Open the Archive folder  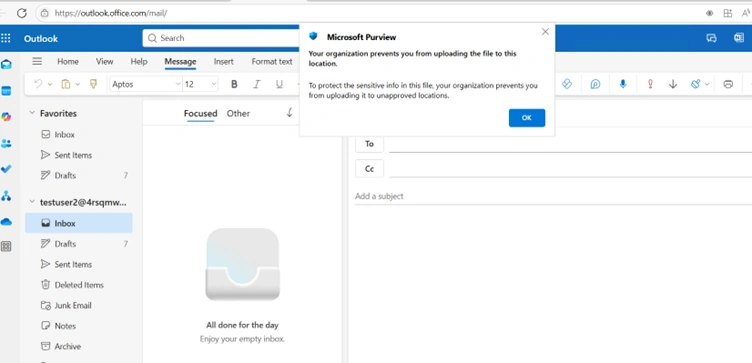click(79, 346)
